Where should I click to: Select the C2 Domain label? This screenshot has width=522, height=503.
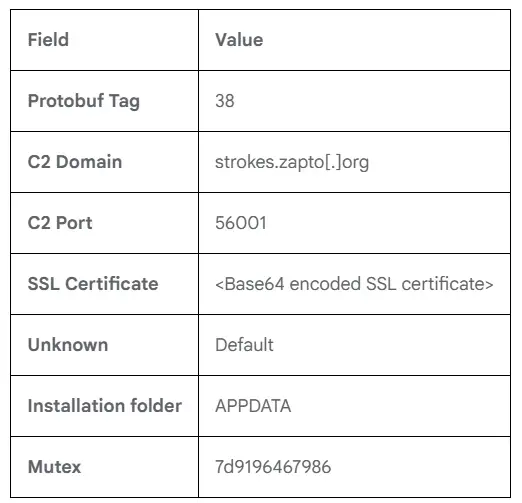click(75, 162)
